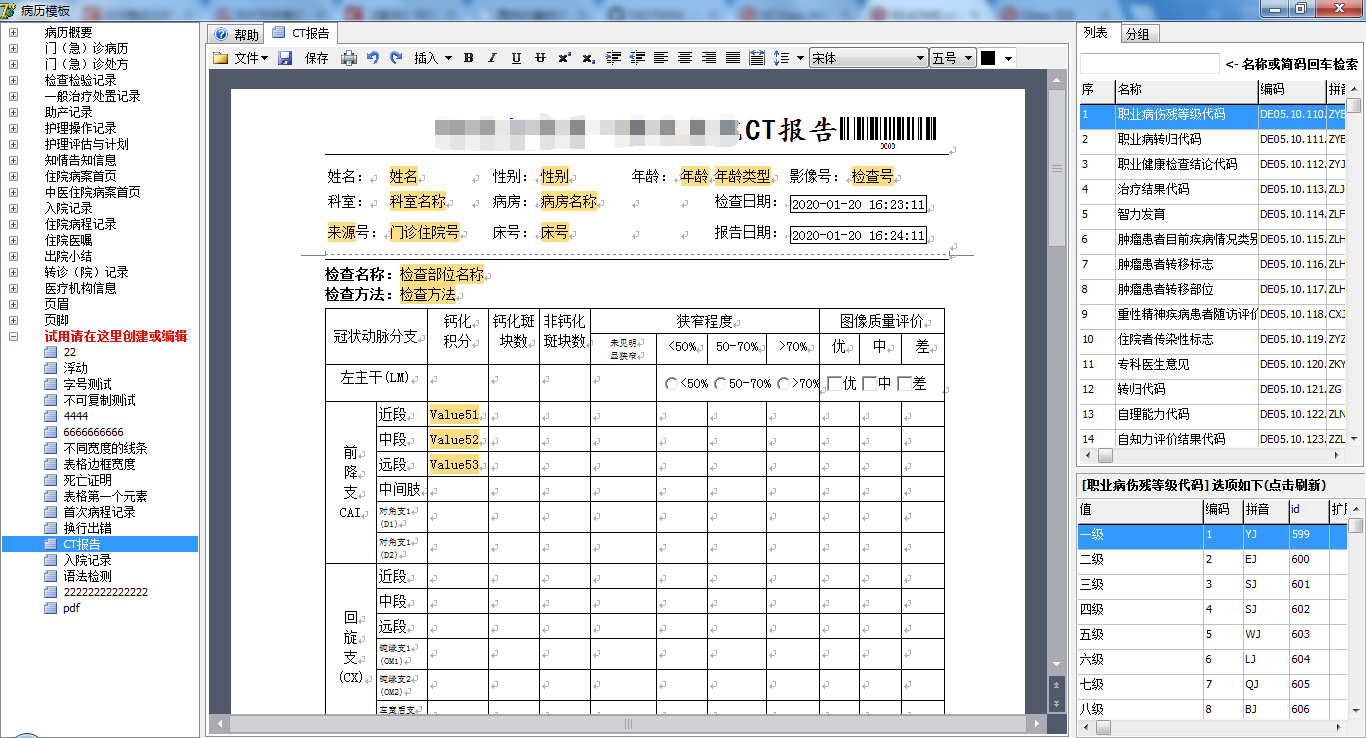This screenshot has height=738, width=1366.
Task: Click the 病历模板 app icon in title bar
Action: pyautogui.click(x=9, y=9)
